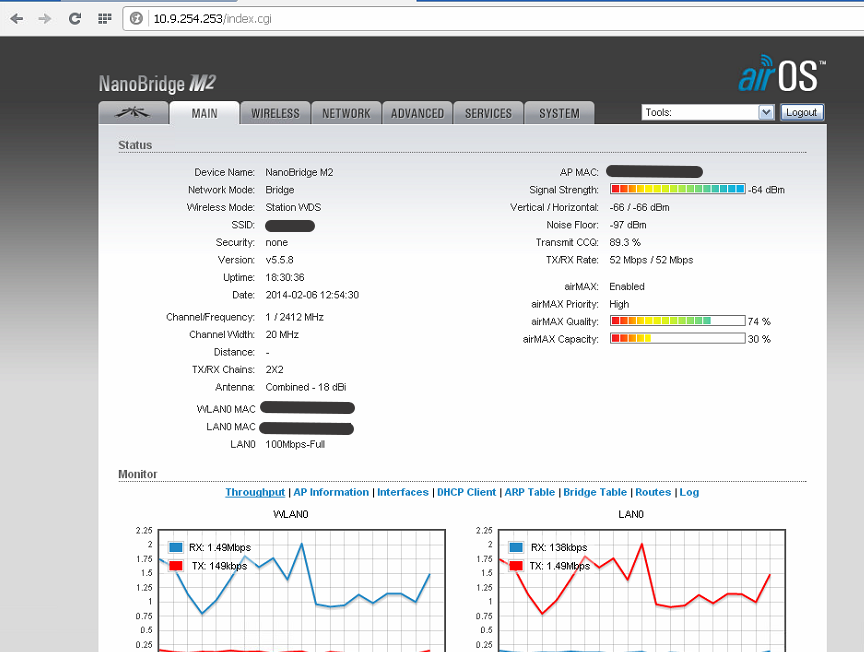Screen dimensions: 864x652
Task: Click the blue RX legend swatch in WLAN0 chart
Action: click(176, 547)
